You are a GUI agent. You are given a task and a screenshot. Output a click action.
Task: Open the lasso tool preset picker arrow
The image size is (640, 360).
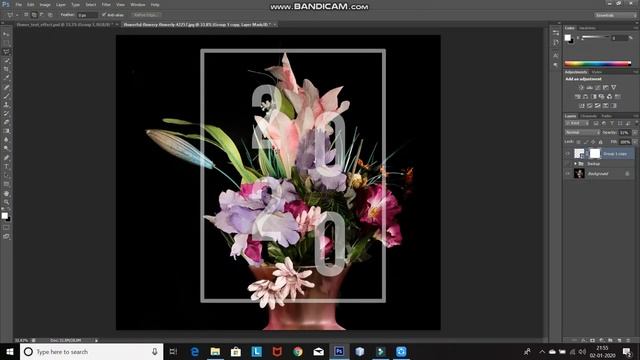[x=17, y=15]
